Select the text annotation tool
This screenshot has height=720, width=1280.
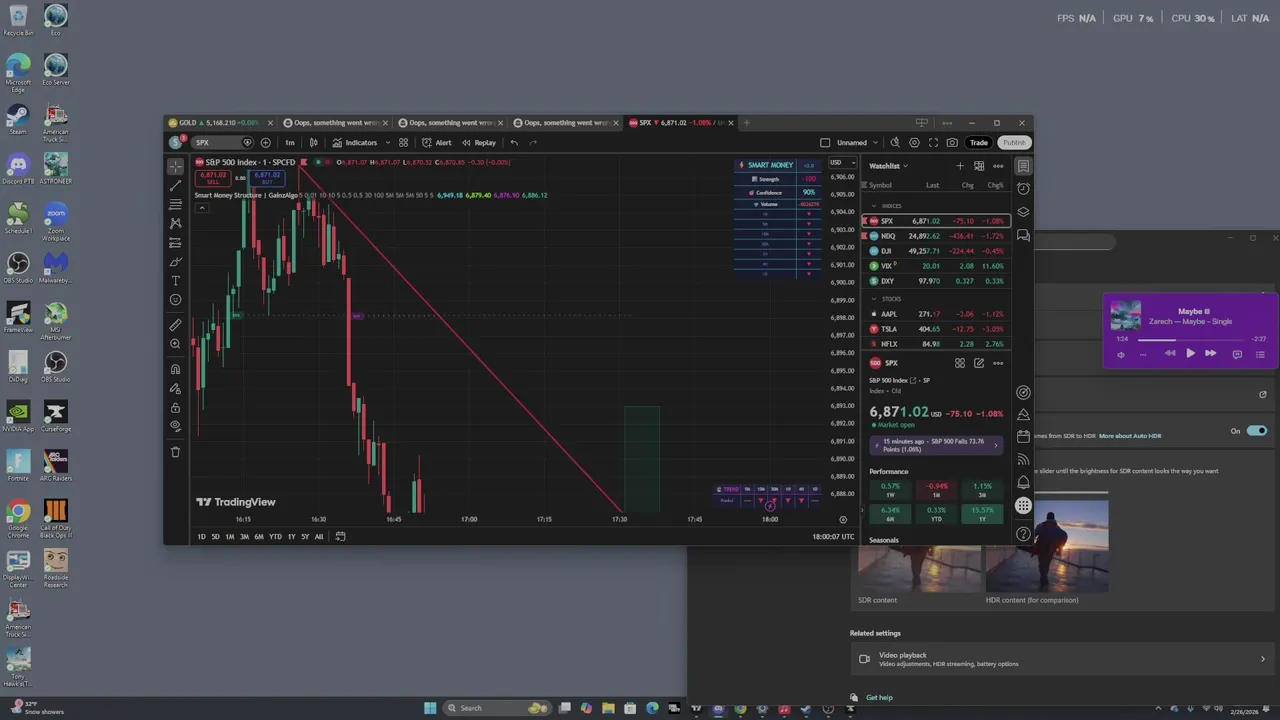[175, 281]
